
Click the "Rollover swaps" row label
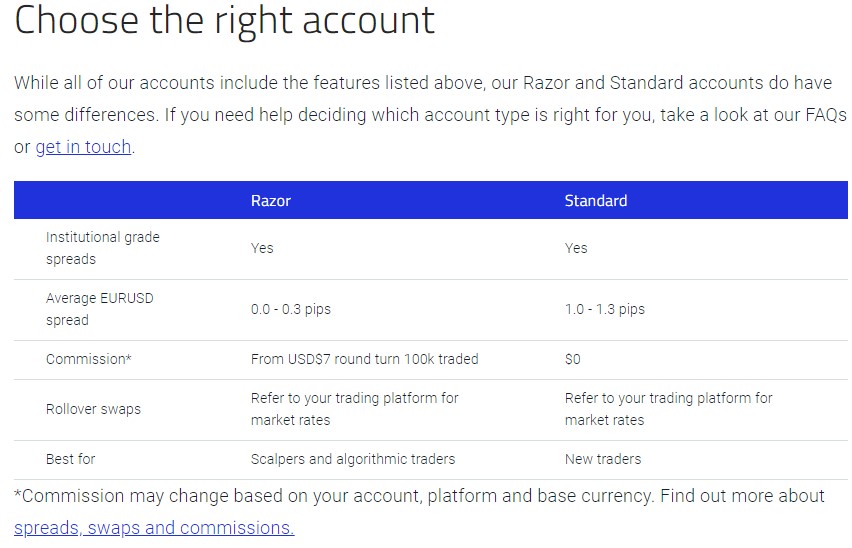[93, 409]
